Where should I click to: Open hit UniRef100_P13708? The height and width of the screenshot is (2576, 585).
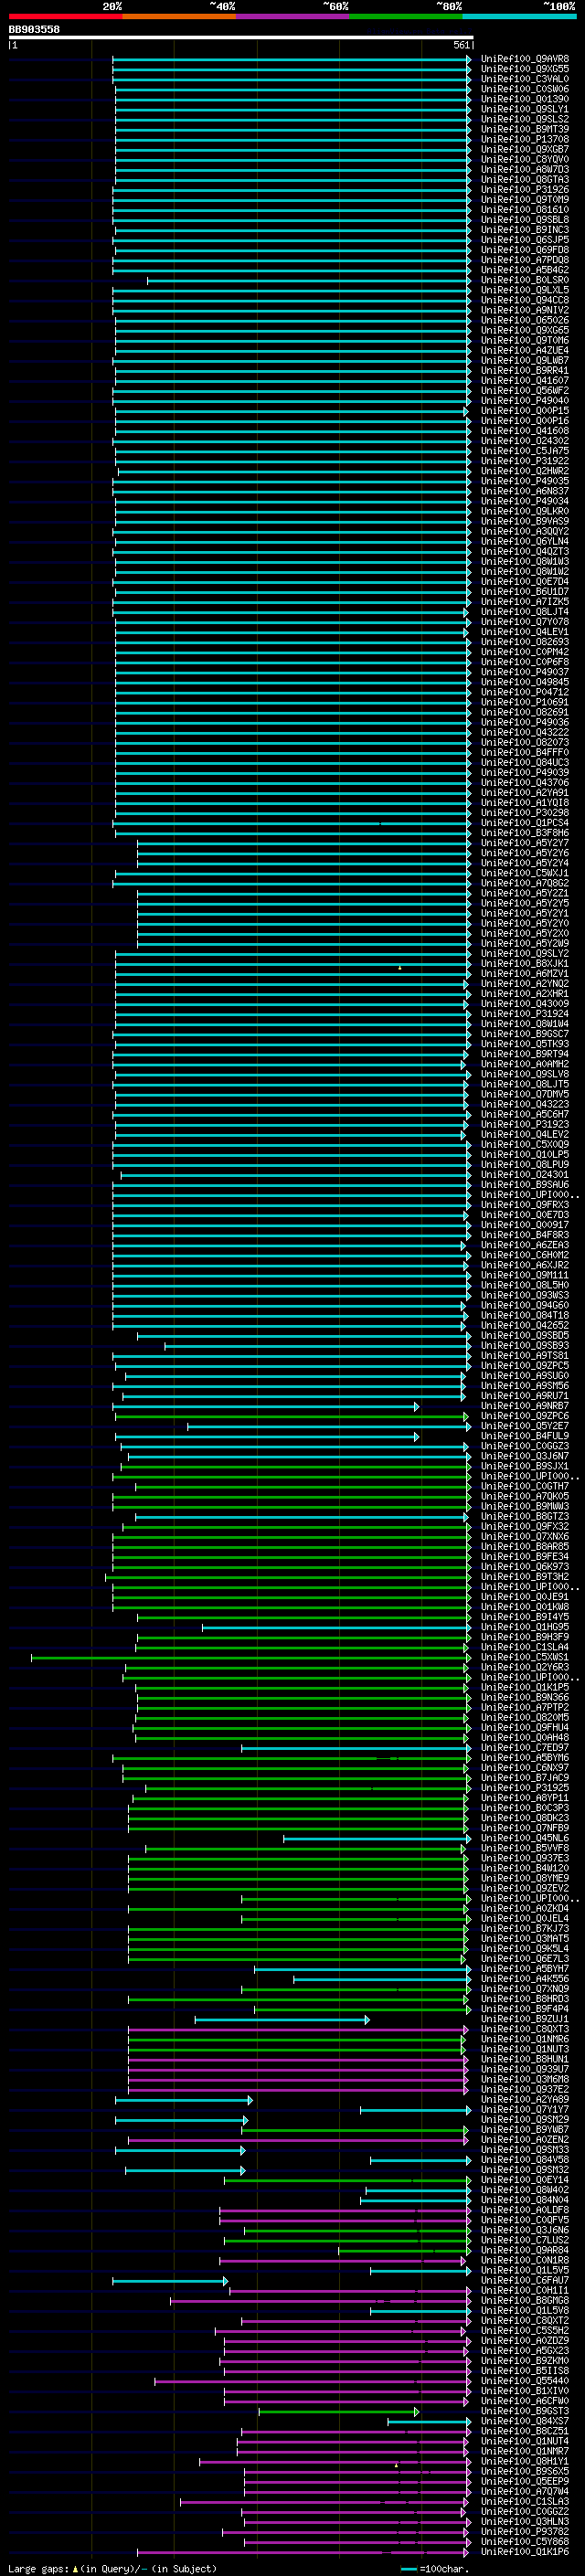[525, 139]
